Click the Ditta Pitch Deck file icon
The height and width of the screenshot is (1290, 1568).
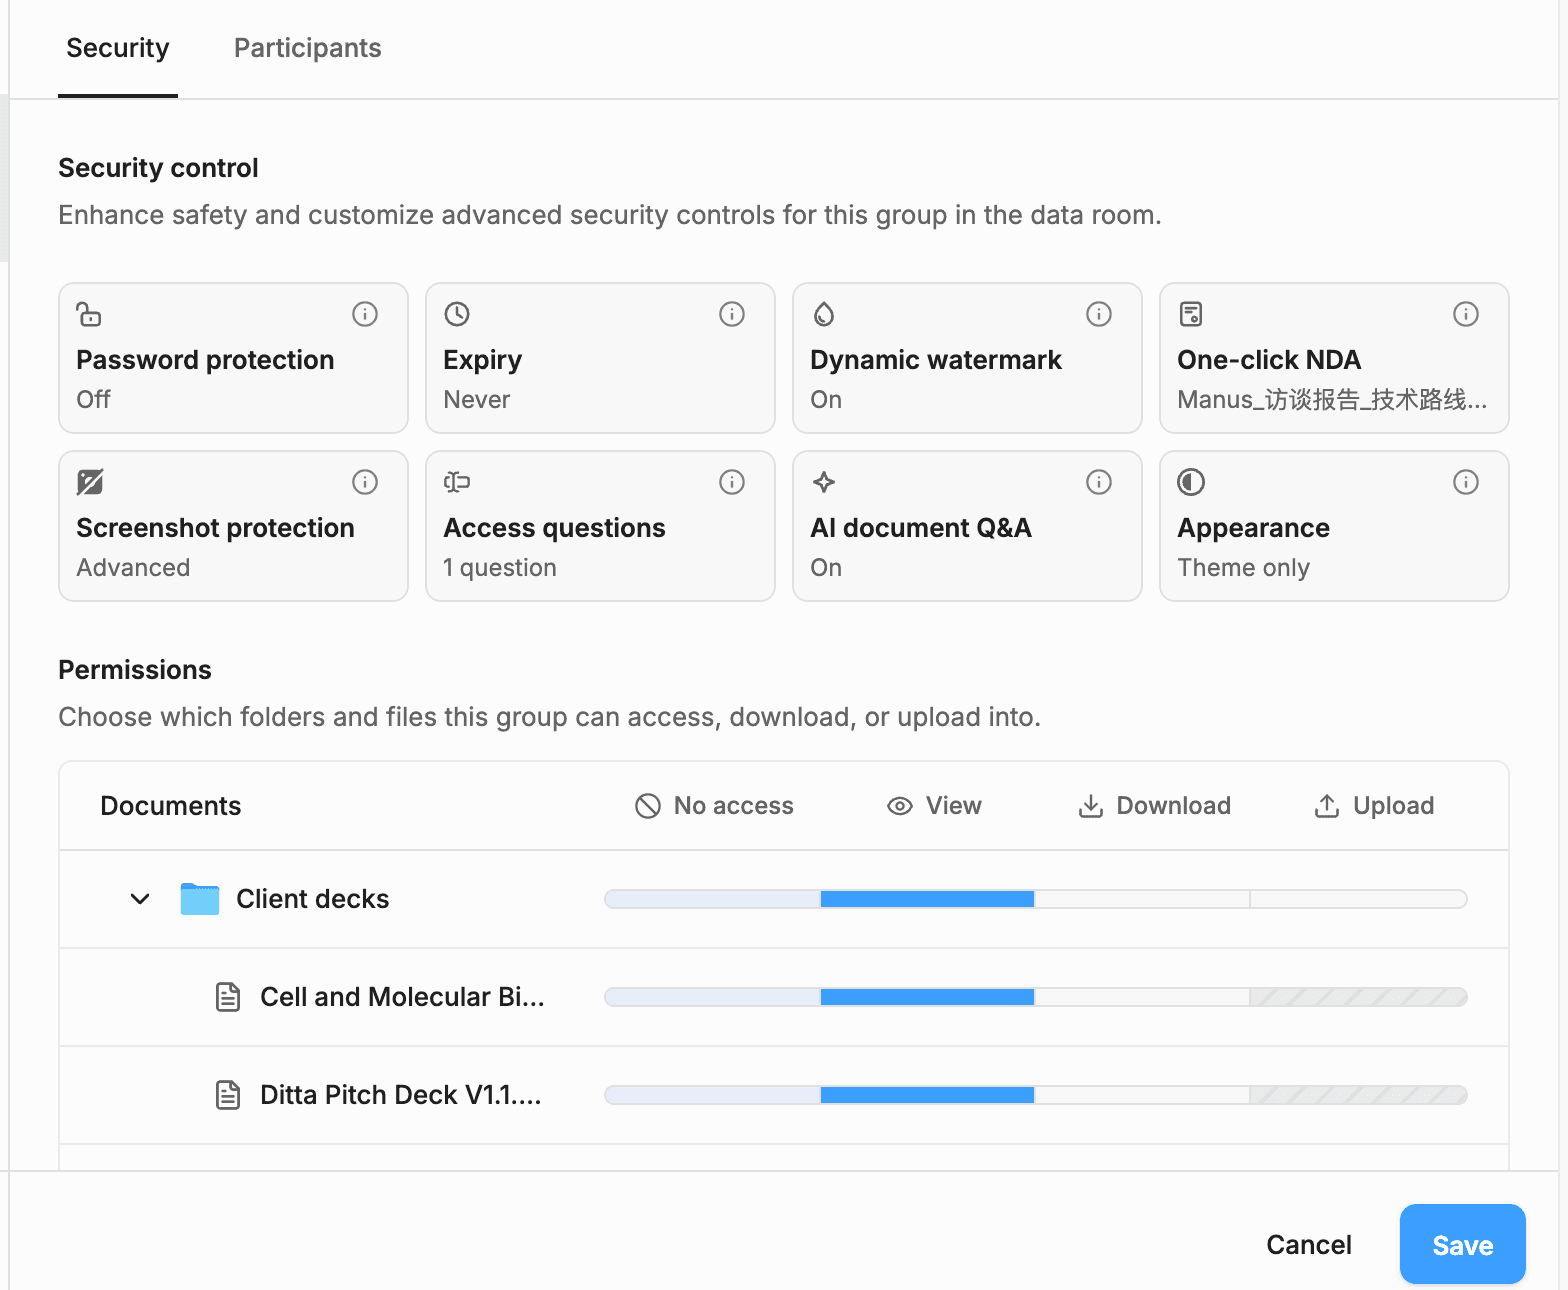pos(228,1095)
